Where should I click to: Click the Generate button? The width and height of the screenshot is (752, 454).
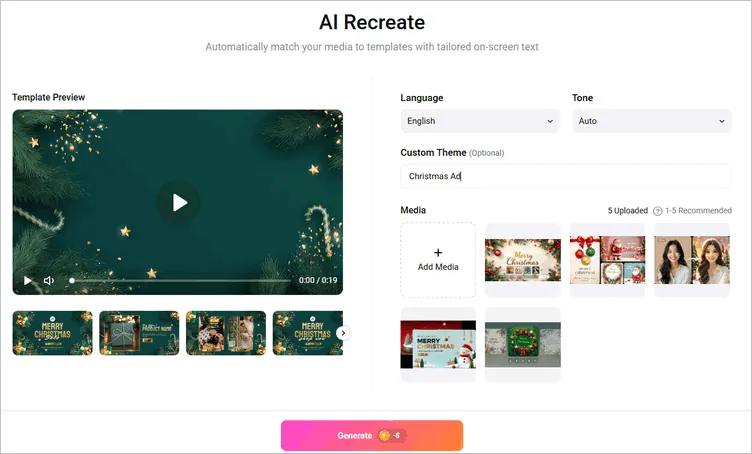(x=372, y=435)
